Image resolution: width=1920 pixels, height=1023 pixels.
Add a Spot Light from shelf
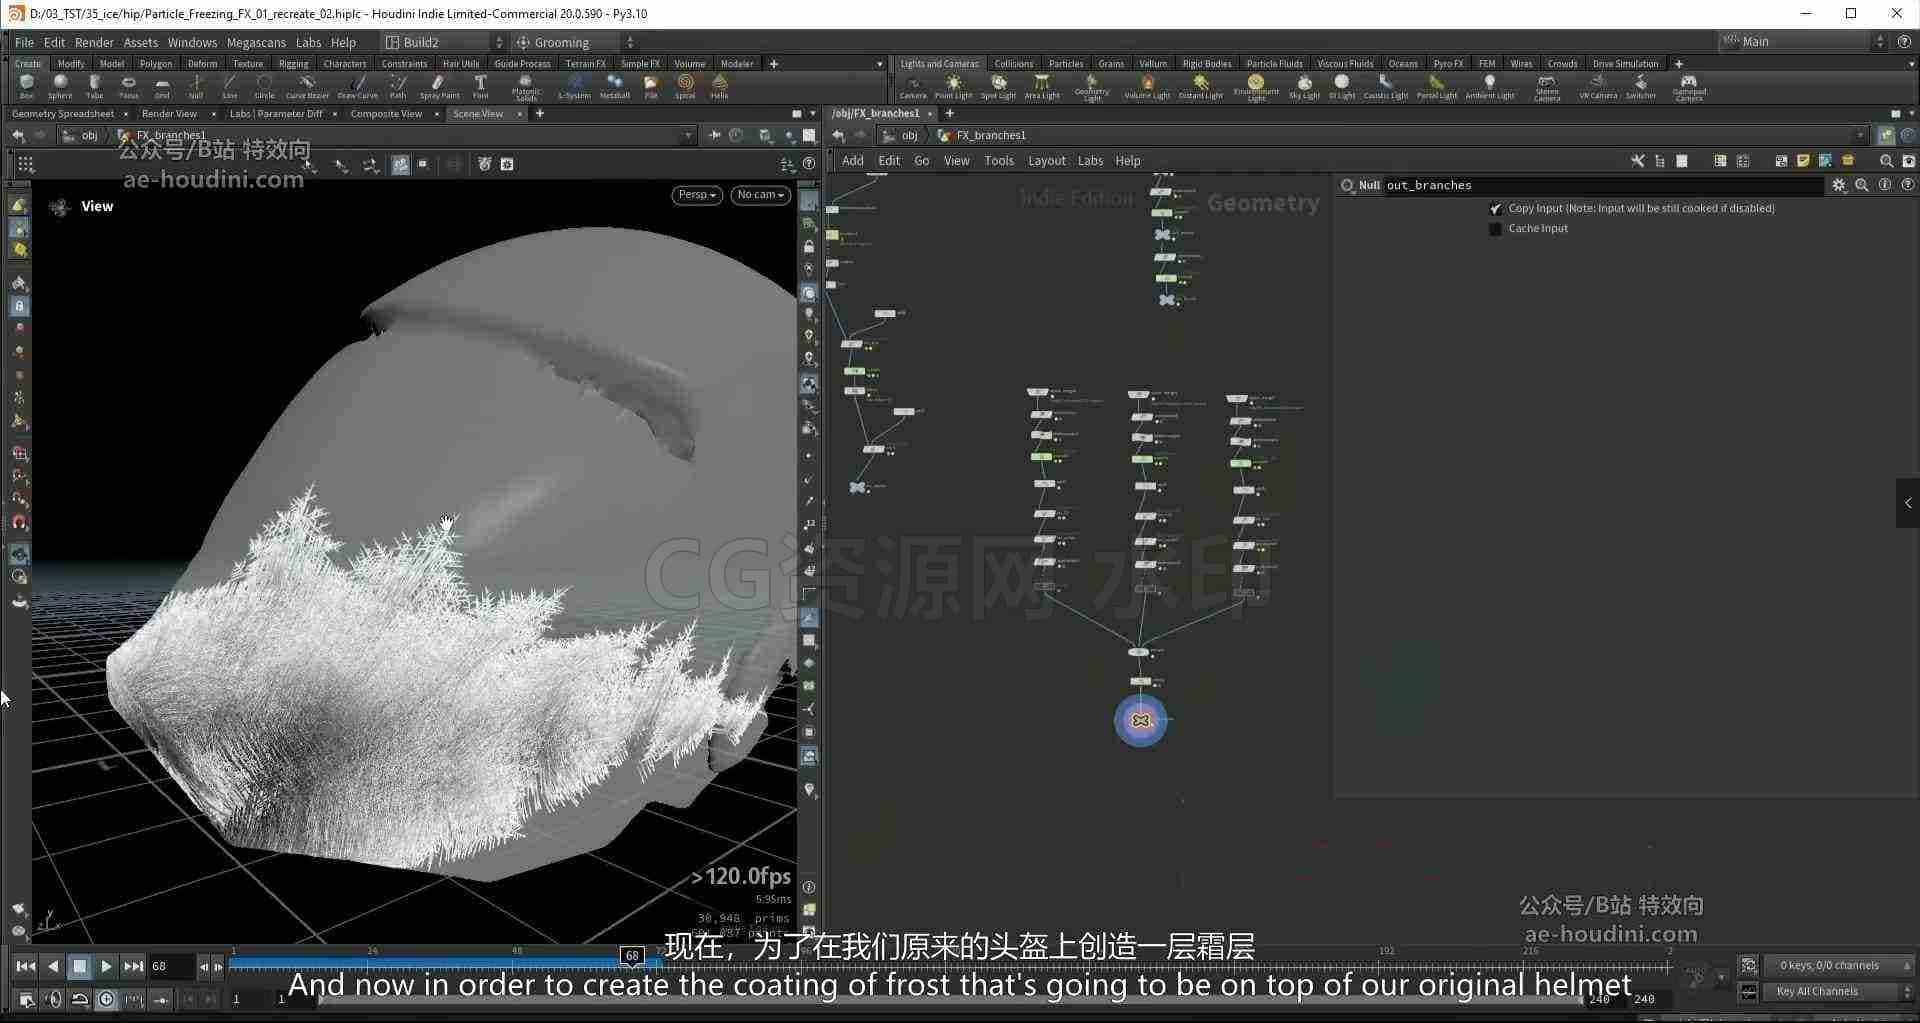point(998,86)
